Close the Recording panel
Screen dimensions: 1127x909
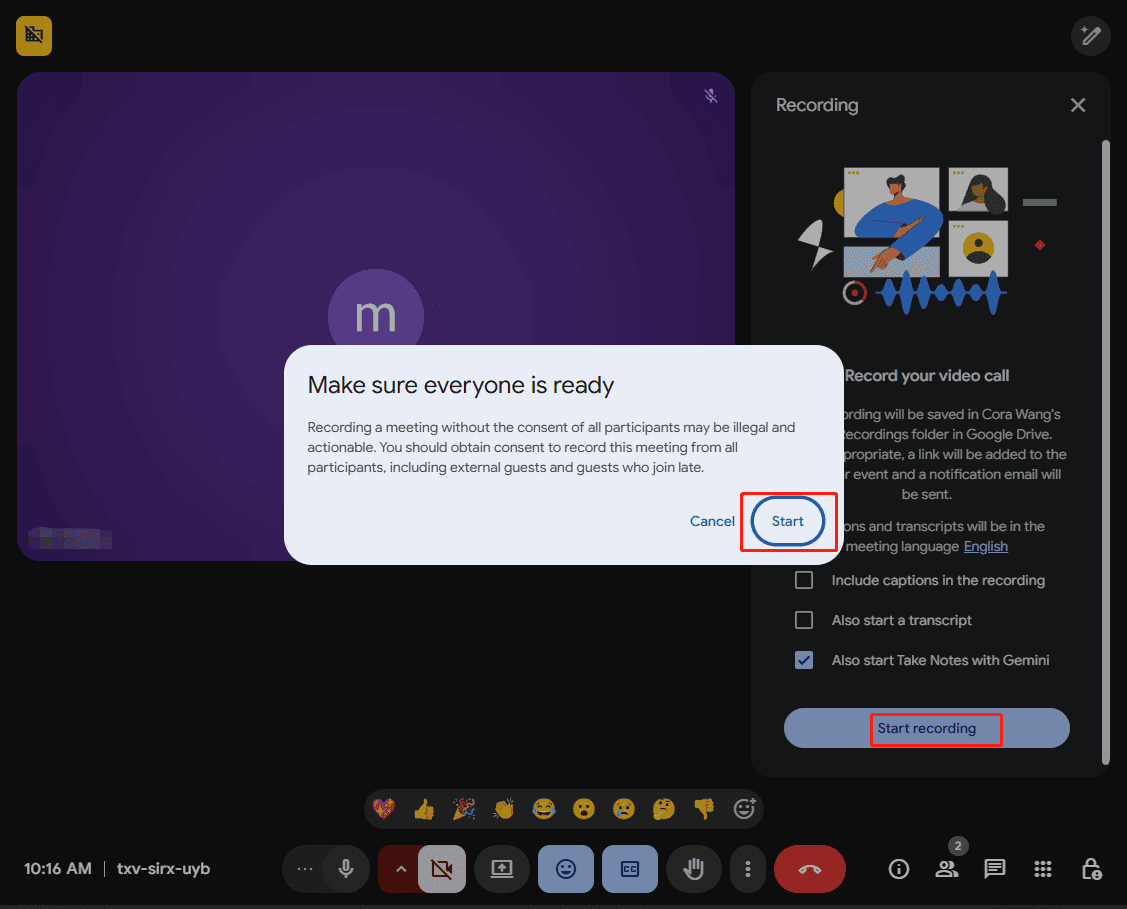[x=1078, y=105]
